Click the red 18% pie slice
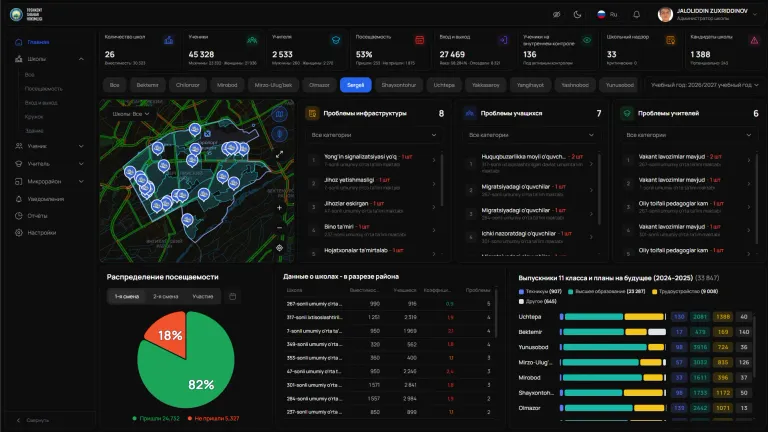Screen dimensions: 768x432 (169, 333)
